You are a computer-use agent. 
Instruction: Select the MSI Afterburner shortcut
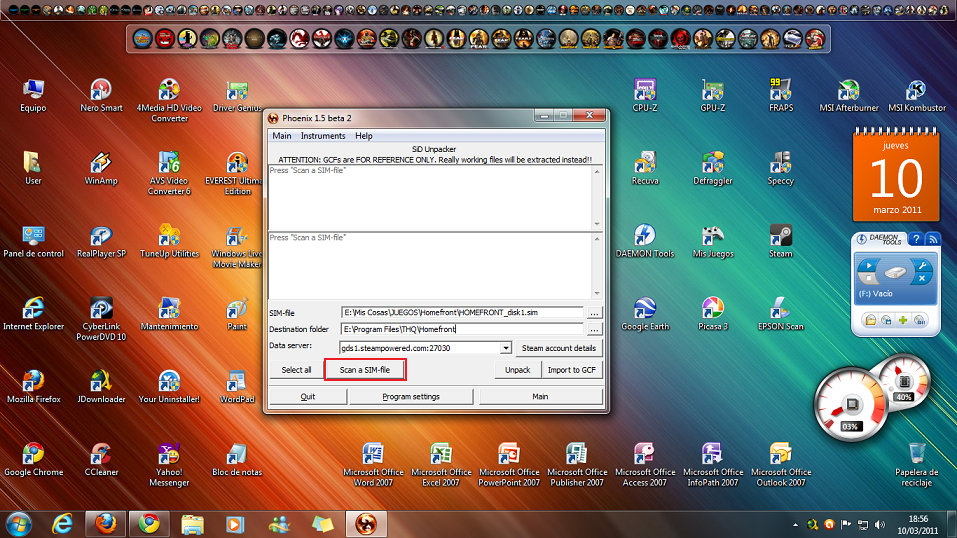(848, 95)
